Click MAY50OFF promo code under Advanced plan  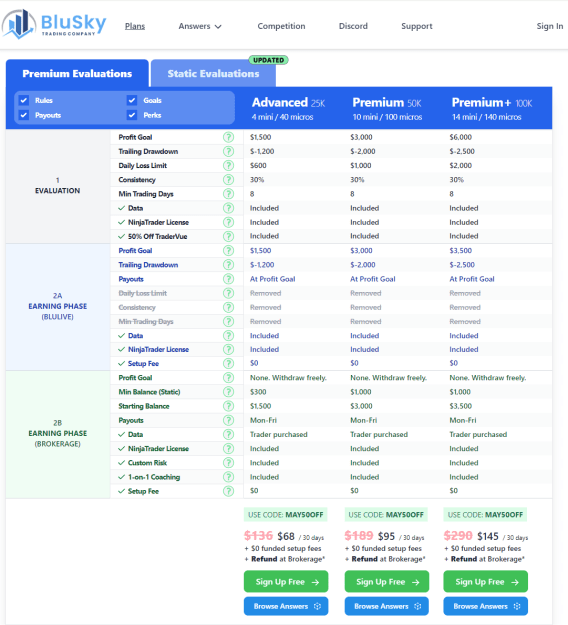pos(286,515)
